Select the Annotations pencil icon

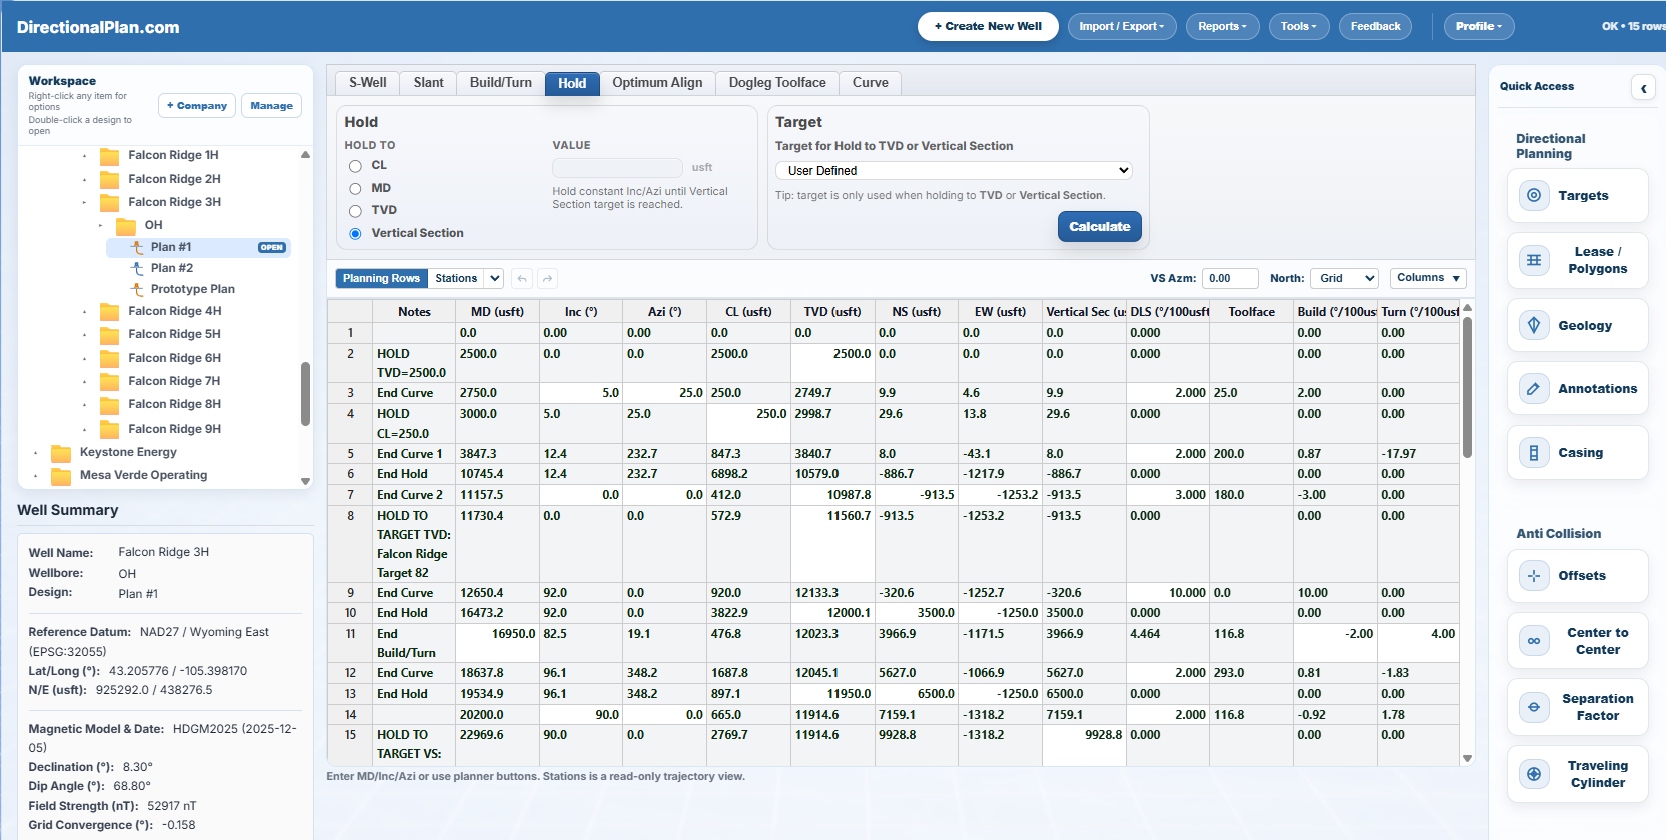(1533, 388)
